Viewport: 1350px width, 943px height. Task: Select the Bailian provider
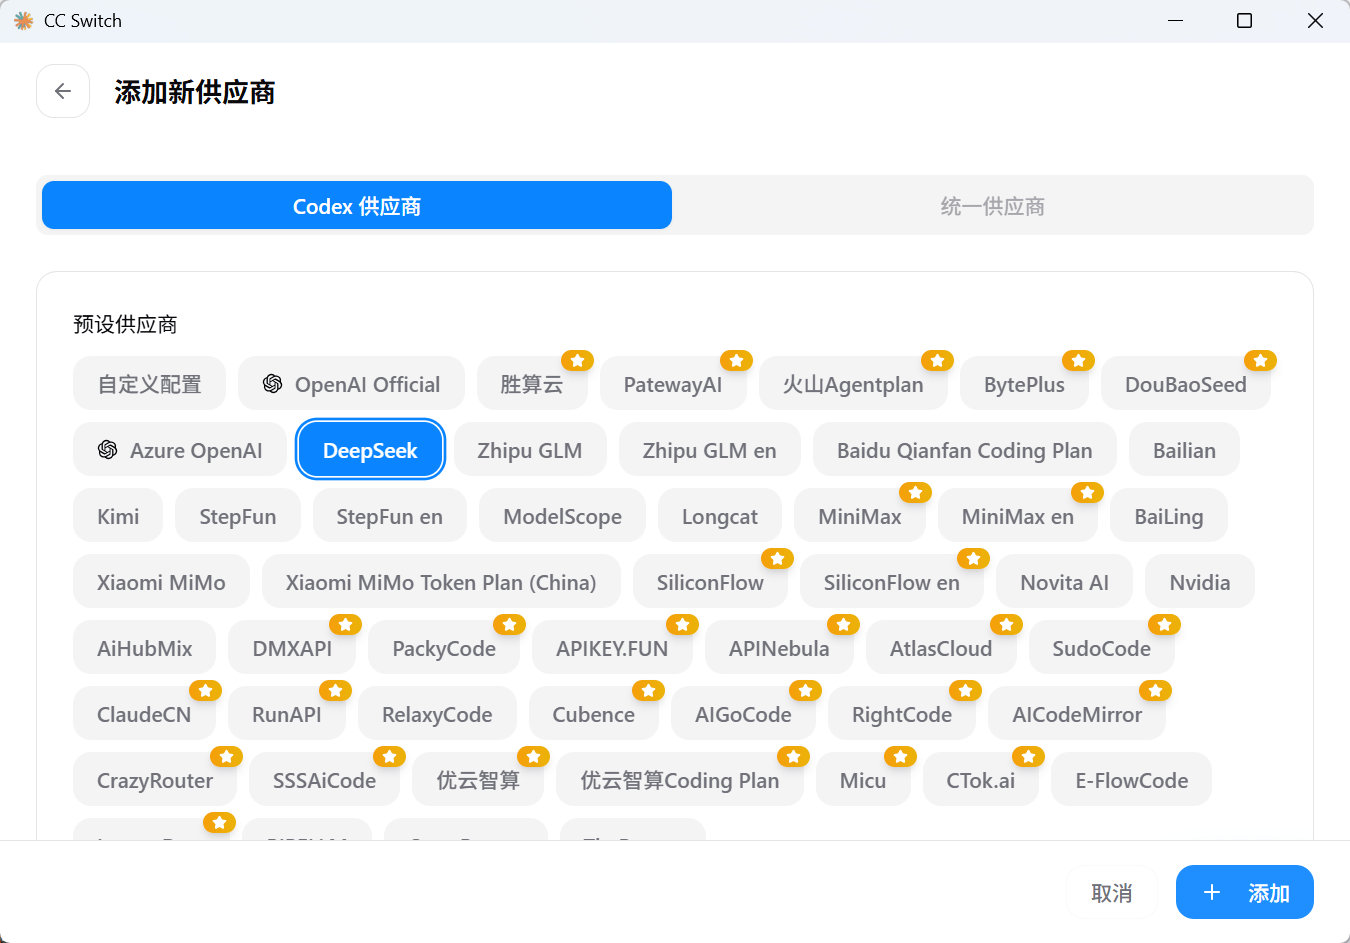[1184, 450]
